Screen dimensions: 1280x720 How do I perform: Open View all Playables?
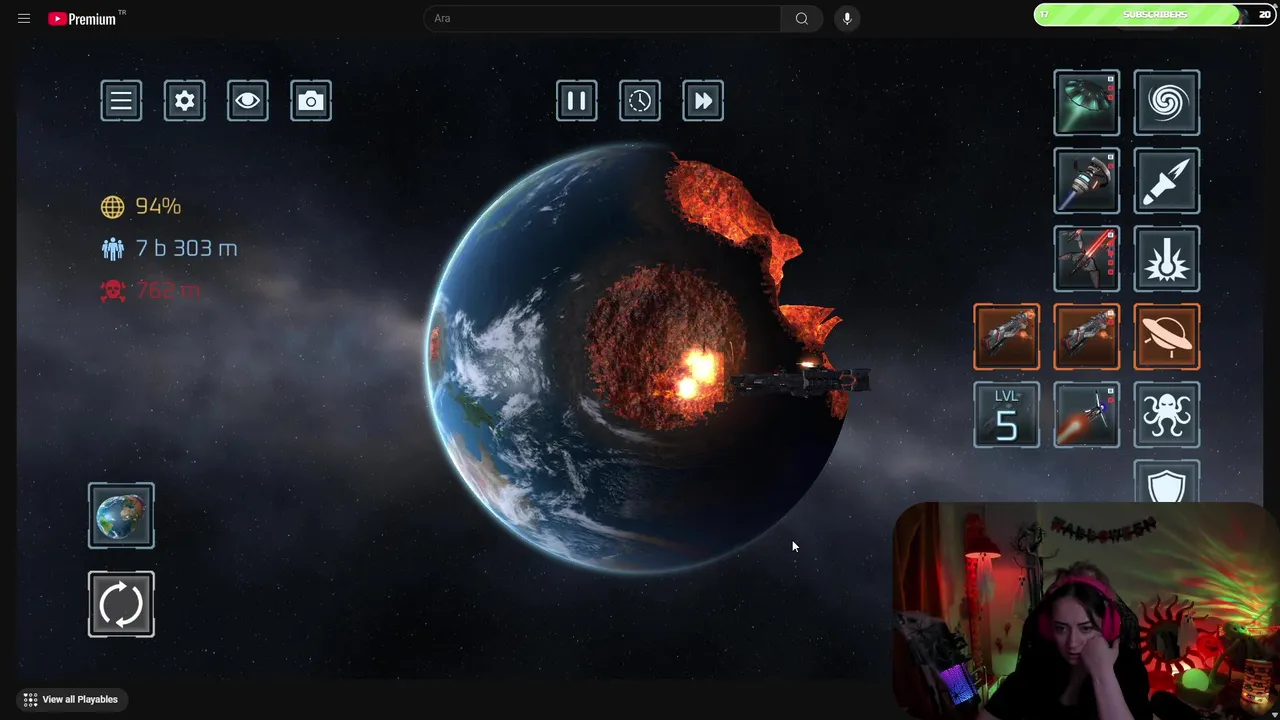[71, 700]
